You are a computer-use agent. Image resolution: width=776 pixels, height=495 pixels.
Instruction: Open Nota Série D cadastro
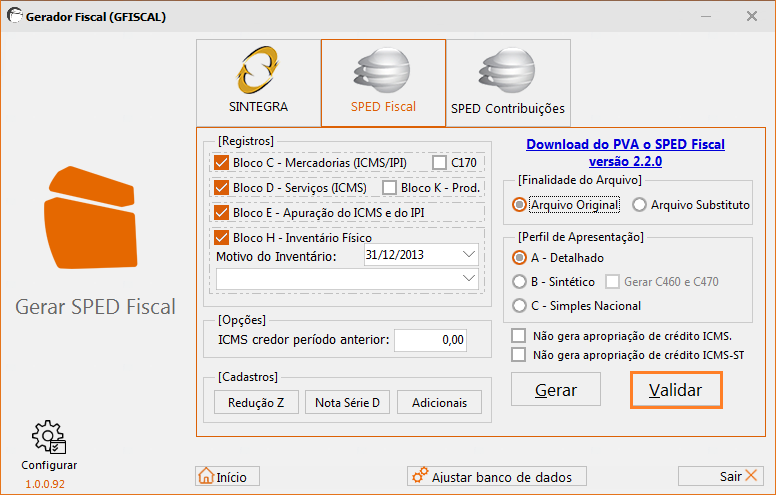click(x=347, y=402)
